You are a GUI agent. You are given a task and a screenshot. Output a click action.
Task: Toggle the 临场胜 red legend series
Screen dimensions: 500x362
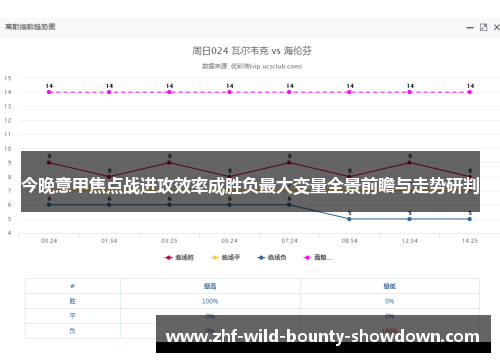pyautogui.click(x=179, y=257)
